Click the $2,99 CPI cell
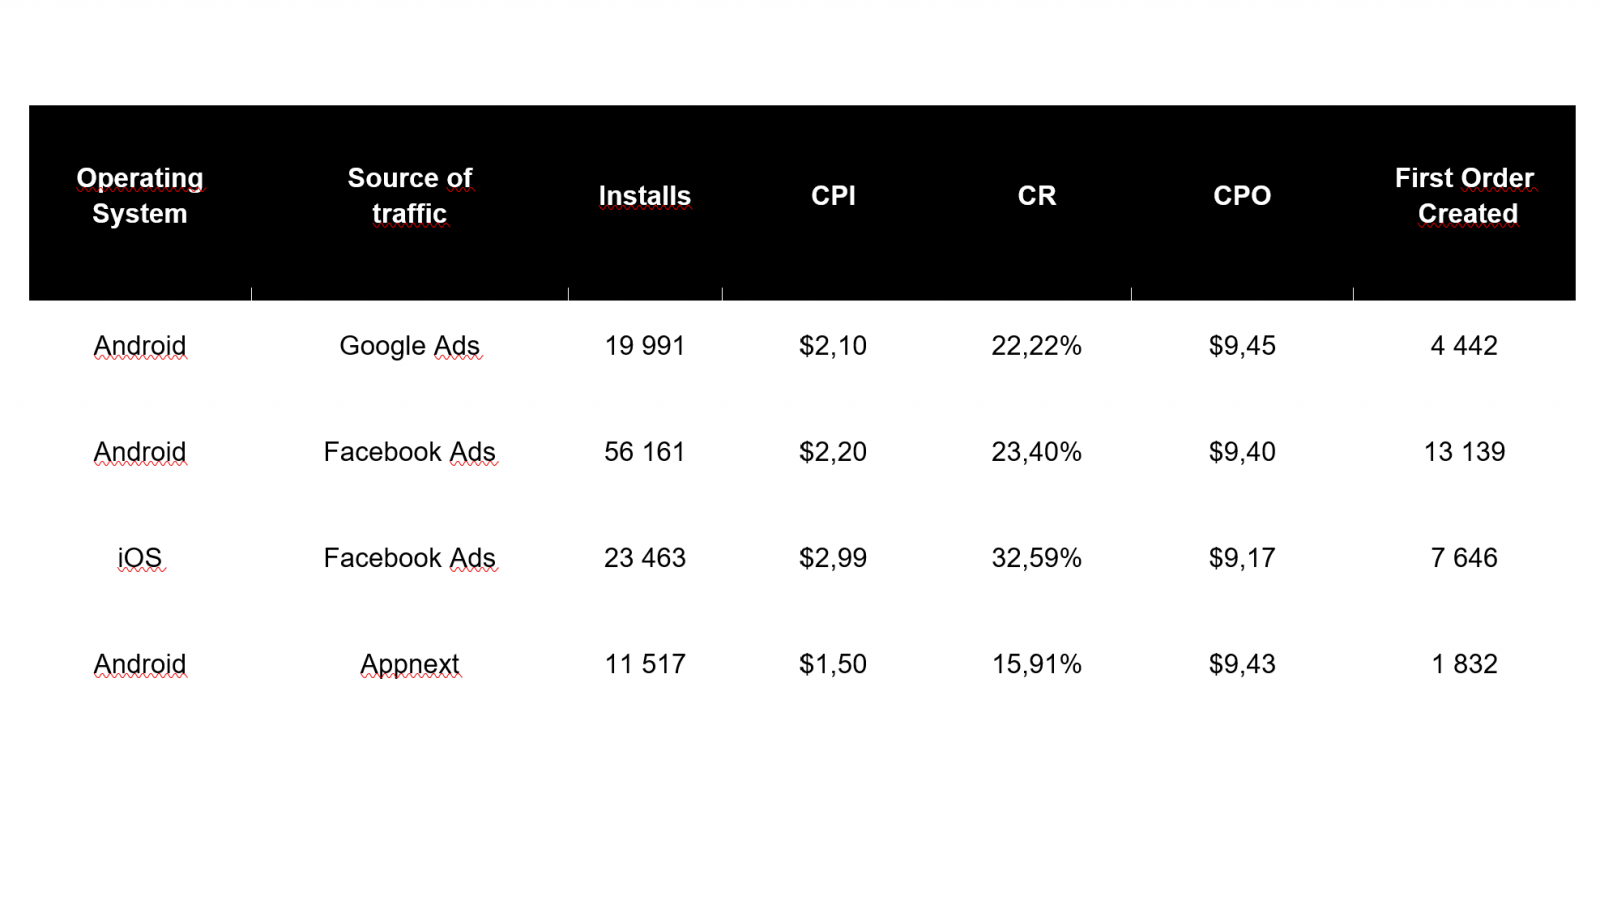The height and width of the screenshot is (900, 1600). pos(833,558)
